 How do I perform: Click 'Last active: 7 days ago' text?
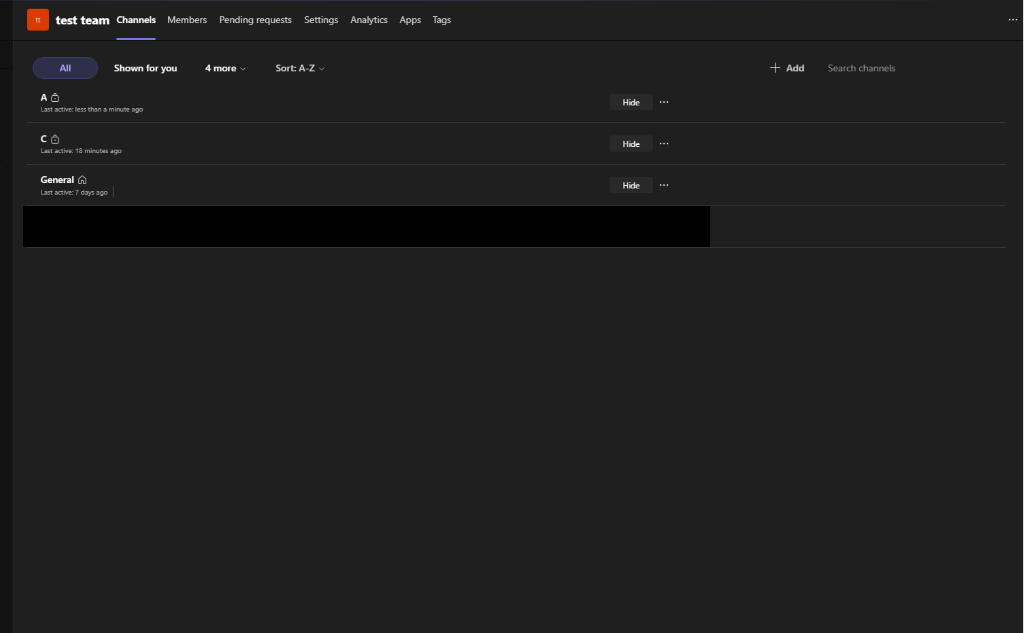pos(74,193)
